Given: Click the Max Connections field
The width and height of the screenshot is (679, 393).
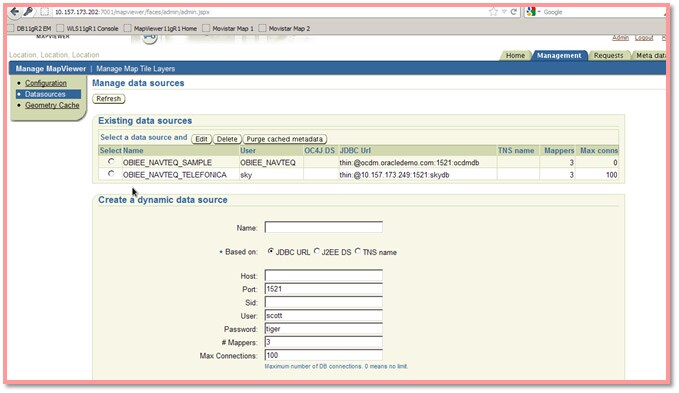Looking at the screenshot, I should pyautogui.click(x=323, y=355).
